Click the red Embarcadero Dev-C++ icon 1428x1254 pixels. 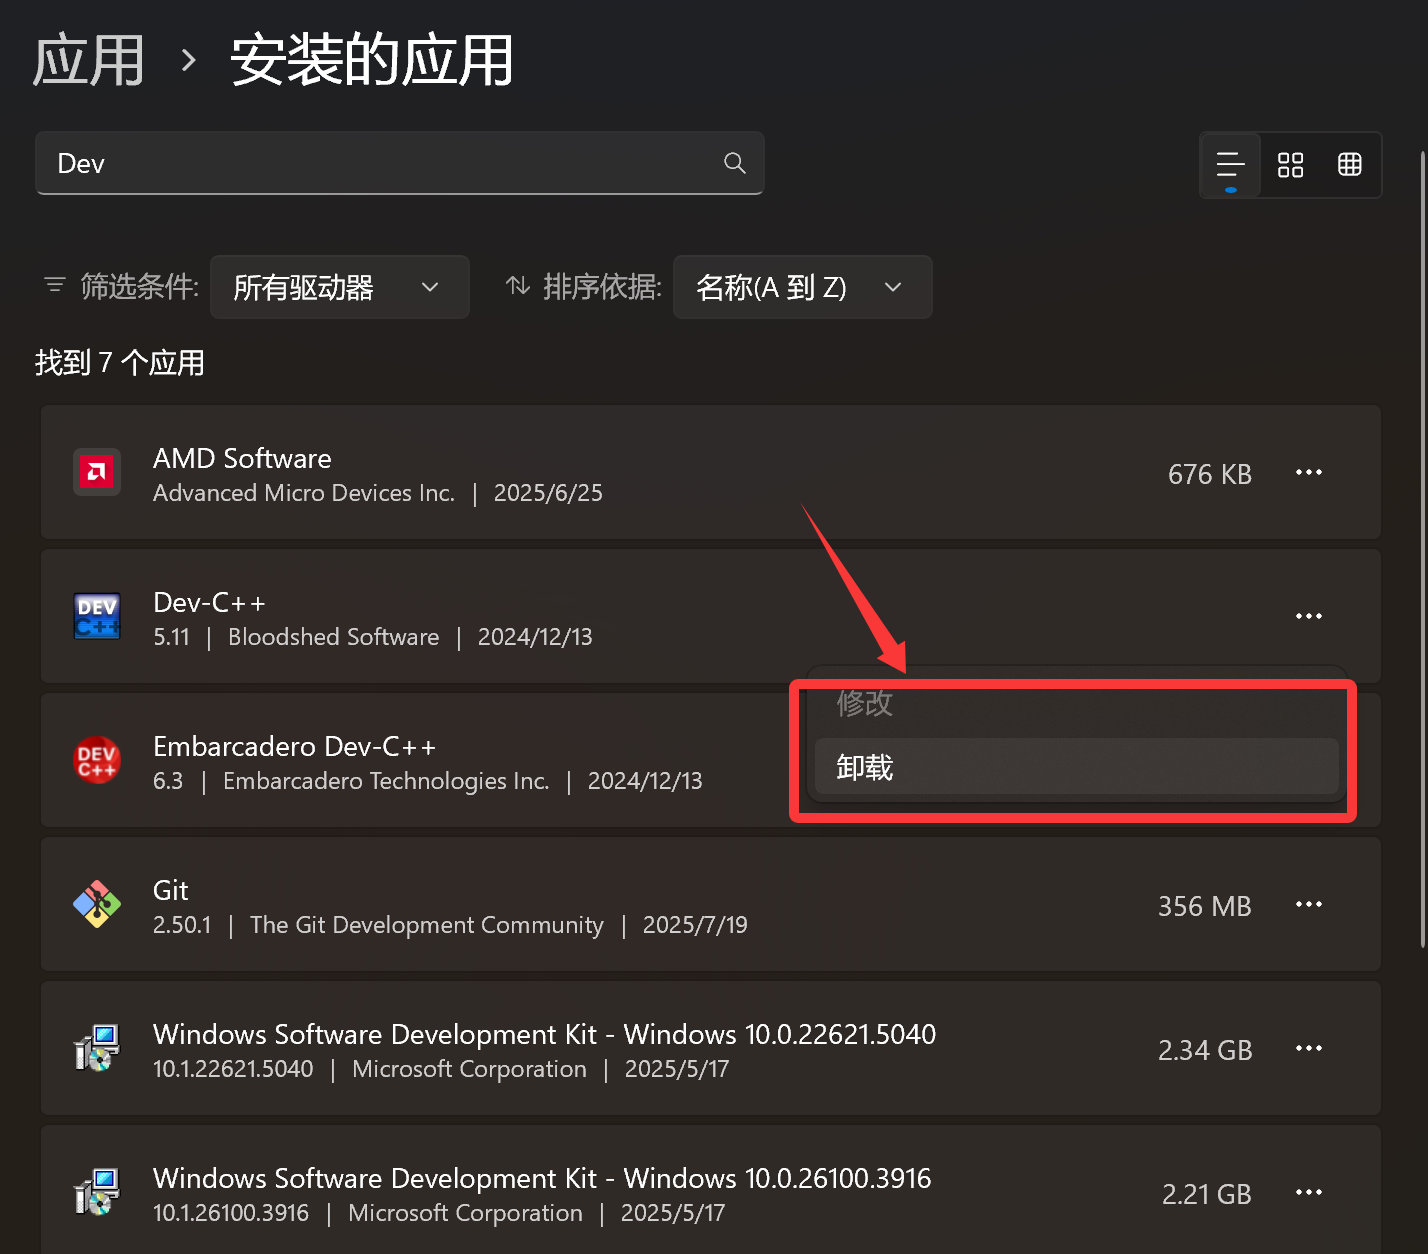[97, 760]
